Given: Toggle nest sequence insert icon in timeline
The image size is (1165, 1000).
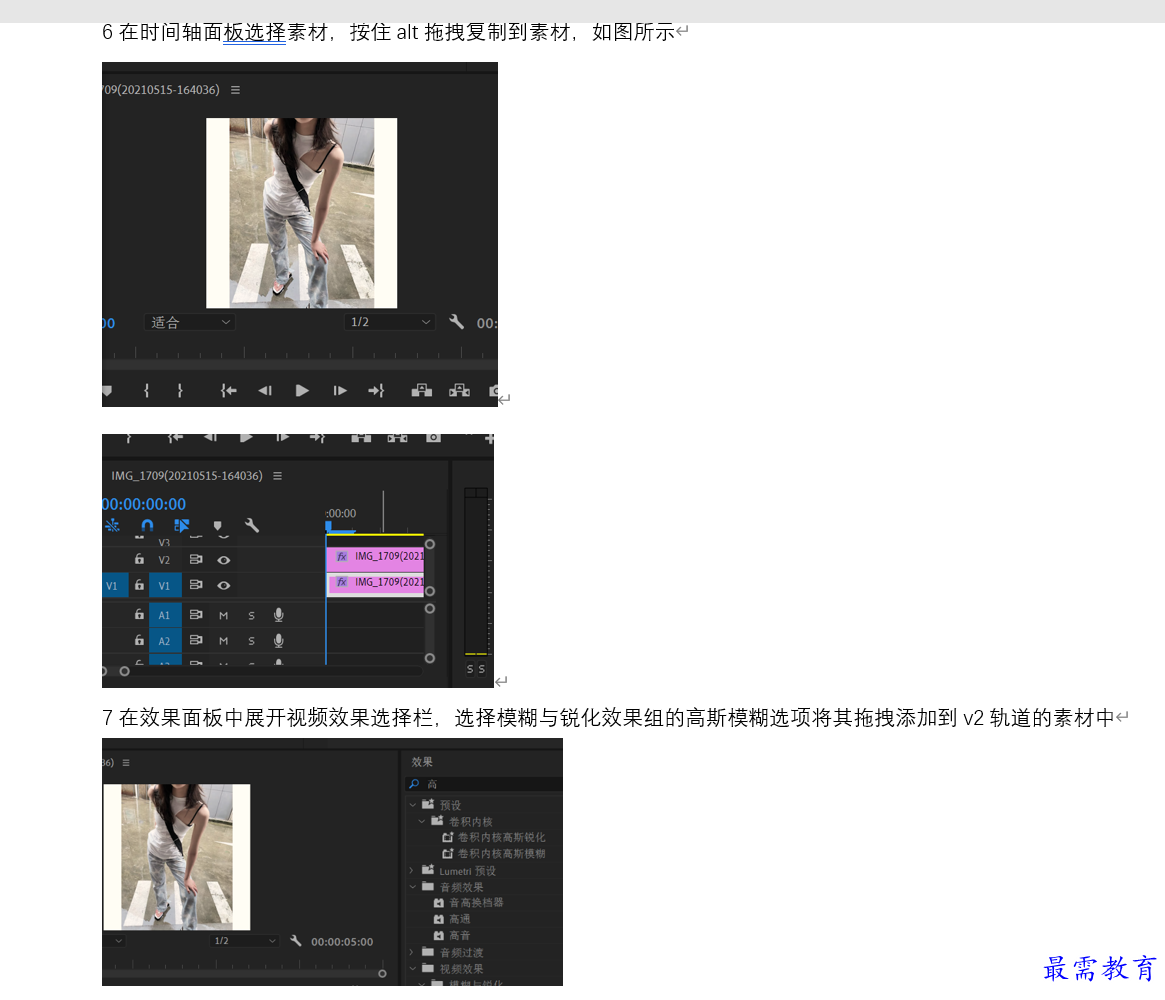Looking at the screenshot, I should point(112,525).
